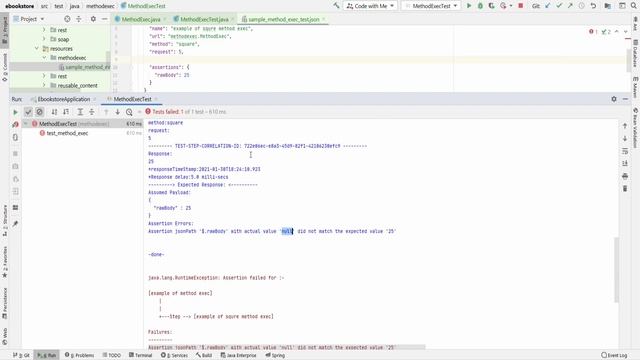The height and width of the screenshot is (360, 640).
Task: Collapse the methodexec folder in tree
Action: [44, 58]
